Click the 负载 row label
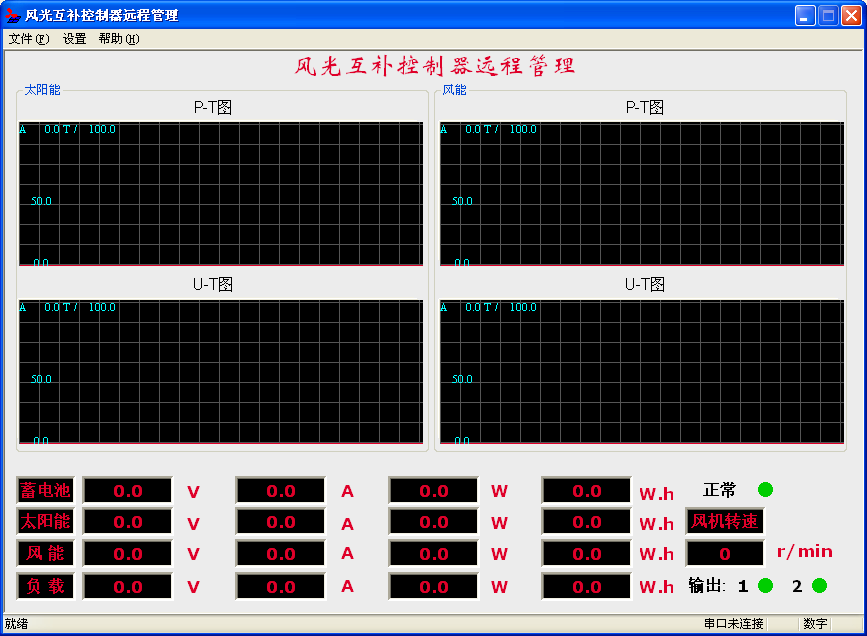 click(46, 587)
